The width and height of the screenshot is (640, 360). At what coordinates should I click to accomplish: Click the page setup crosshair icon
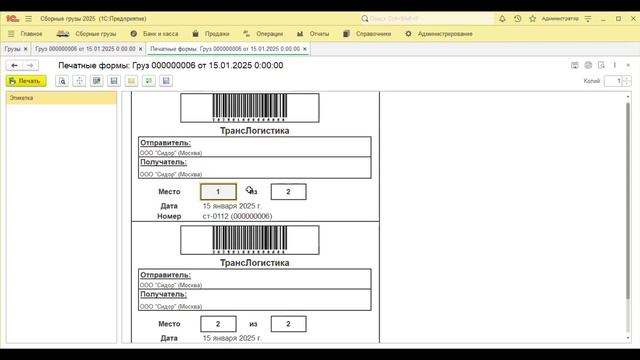[79, 81]
